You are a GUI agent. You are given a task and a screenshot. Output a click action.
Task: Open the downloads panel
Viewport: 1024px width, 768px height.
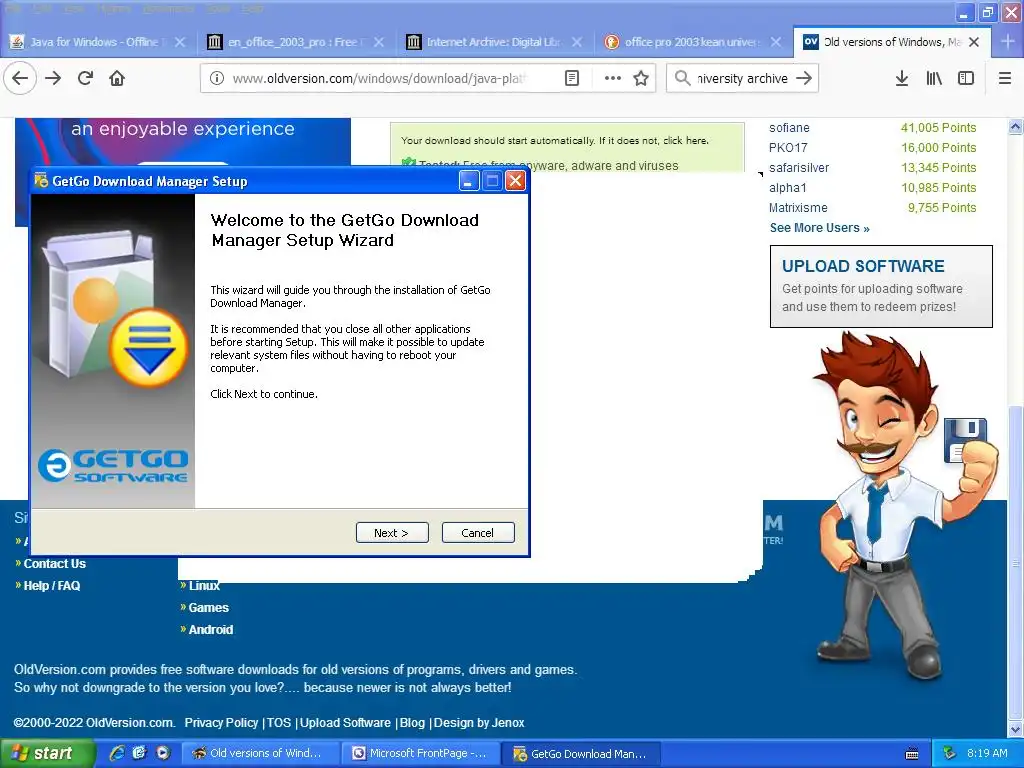[x=901, y=78]
